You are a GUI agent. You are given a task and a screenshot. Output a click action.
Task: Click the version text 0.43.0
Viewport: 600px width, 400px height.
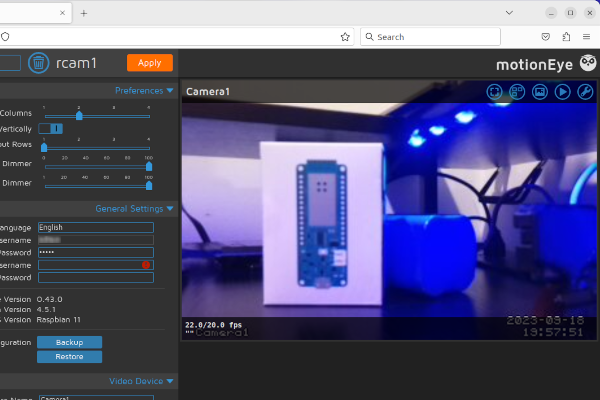click(49, 299)
